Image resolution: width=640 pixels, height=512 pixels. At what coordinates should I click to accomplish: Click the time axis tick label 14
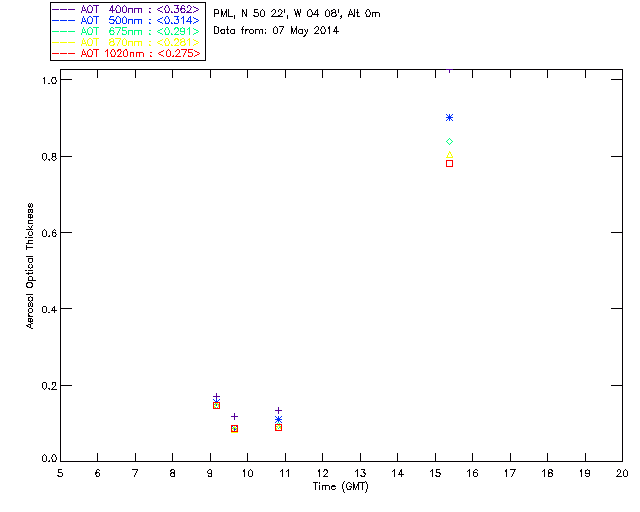pyautogui.click(x=398, y=473)
